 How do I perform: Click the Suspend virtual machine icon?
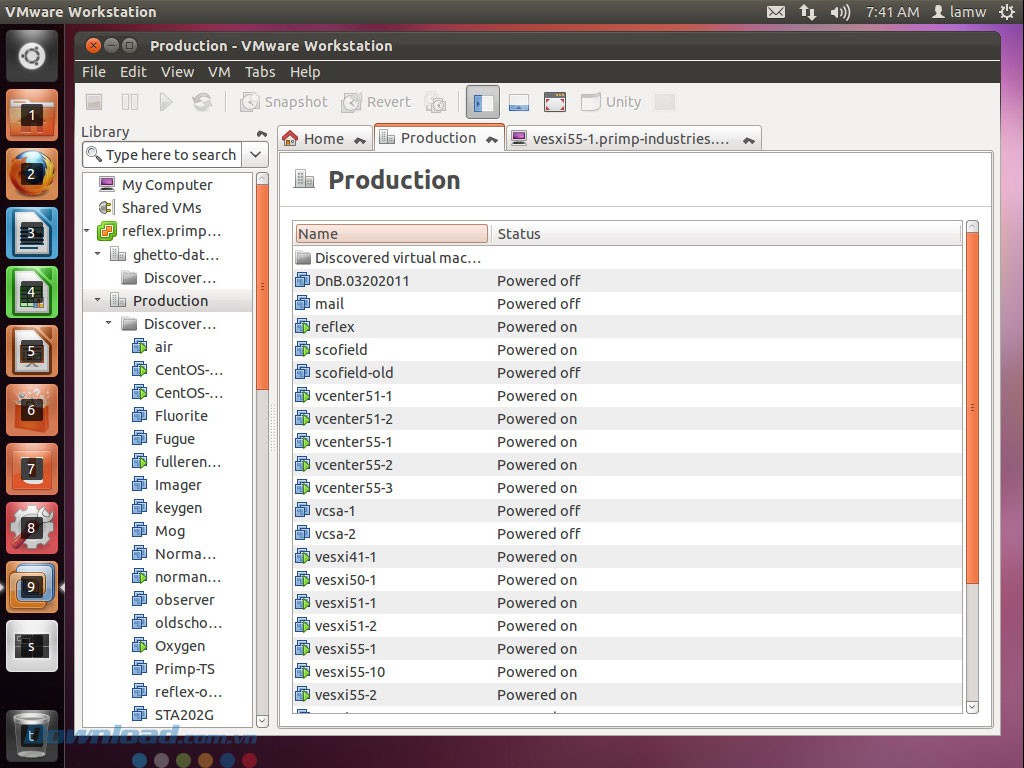130,102
